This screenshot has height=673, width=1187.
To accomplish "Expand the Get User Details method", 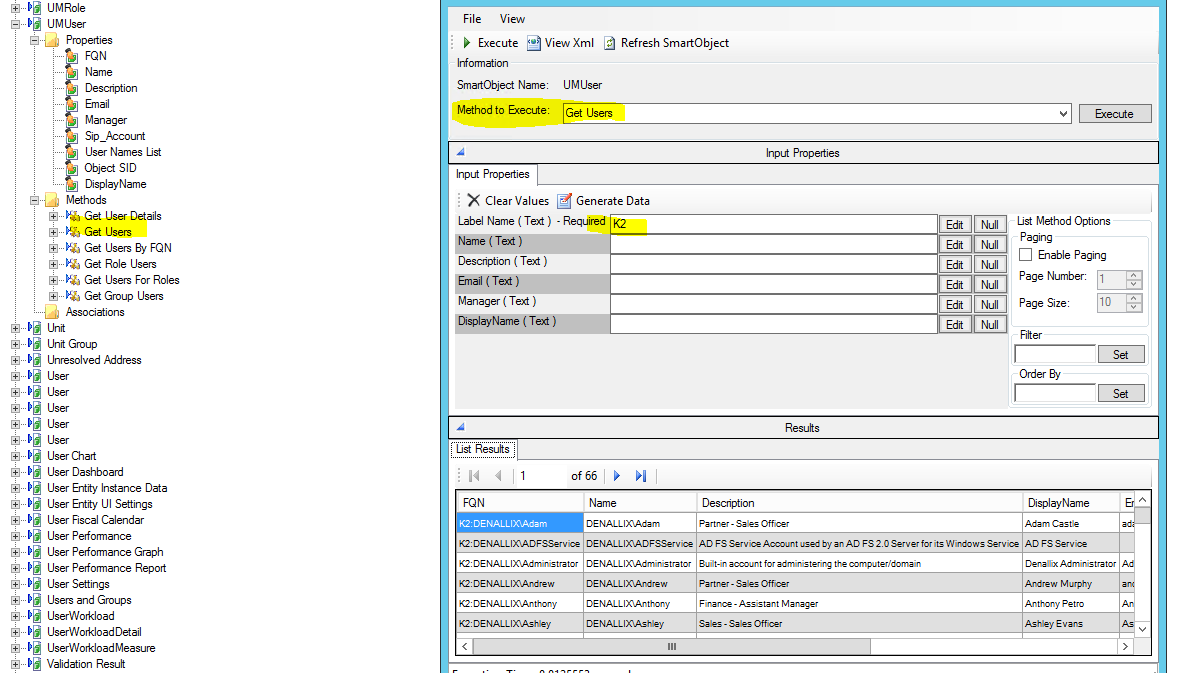I will click(54, 217).
